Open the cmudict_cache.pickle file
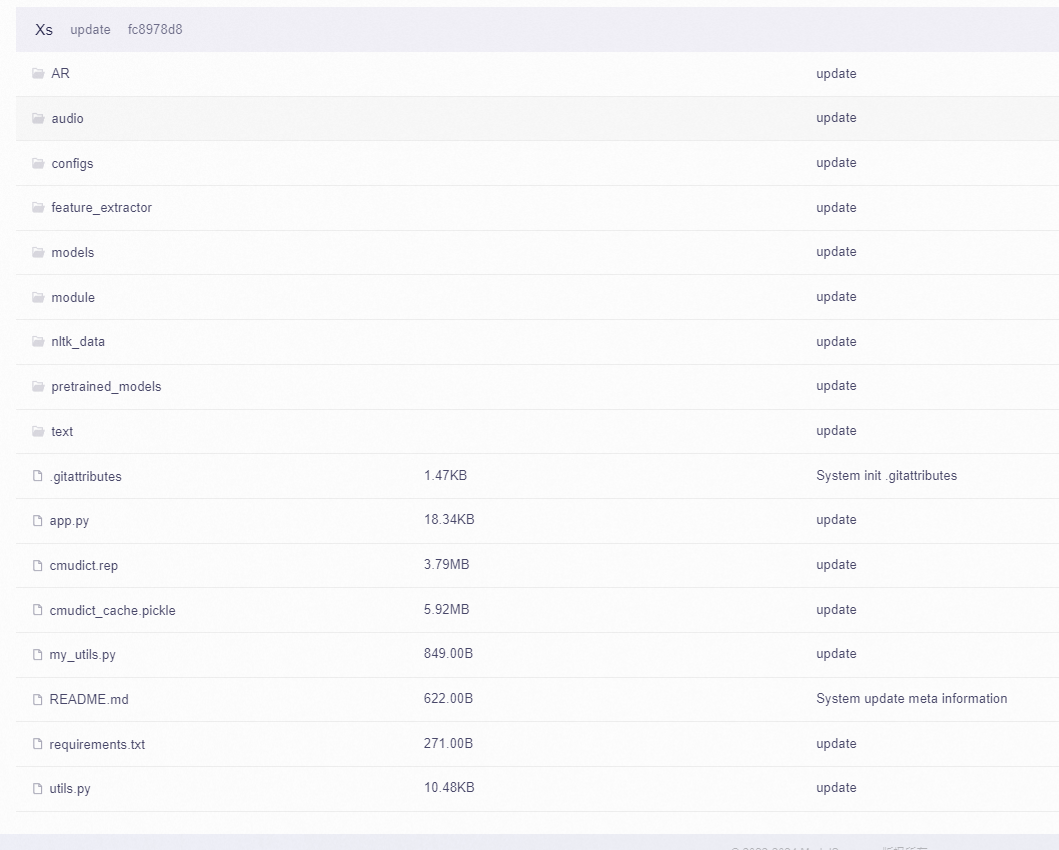This screenshot has height=850, width=1059. [112, 610]
